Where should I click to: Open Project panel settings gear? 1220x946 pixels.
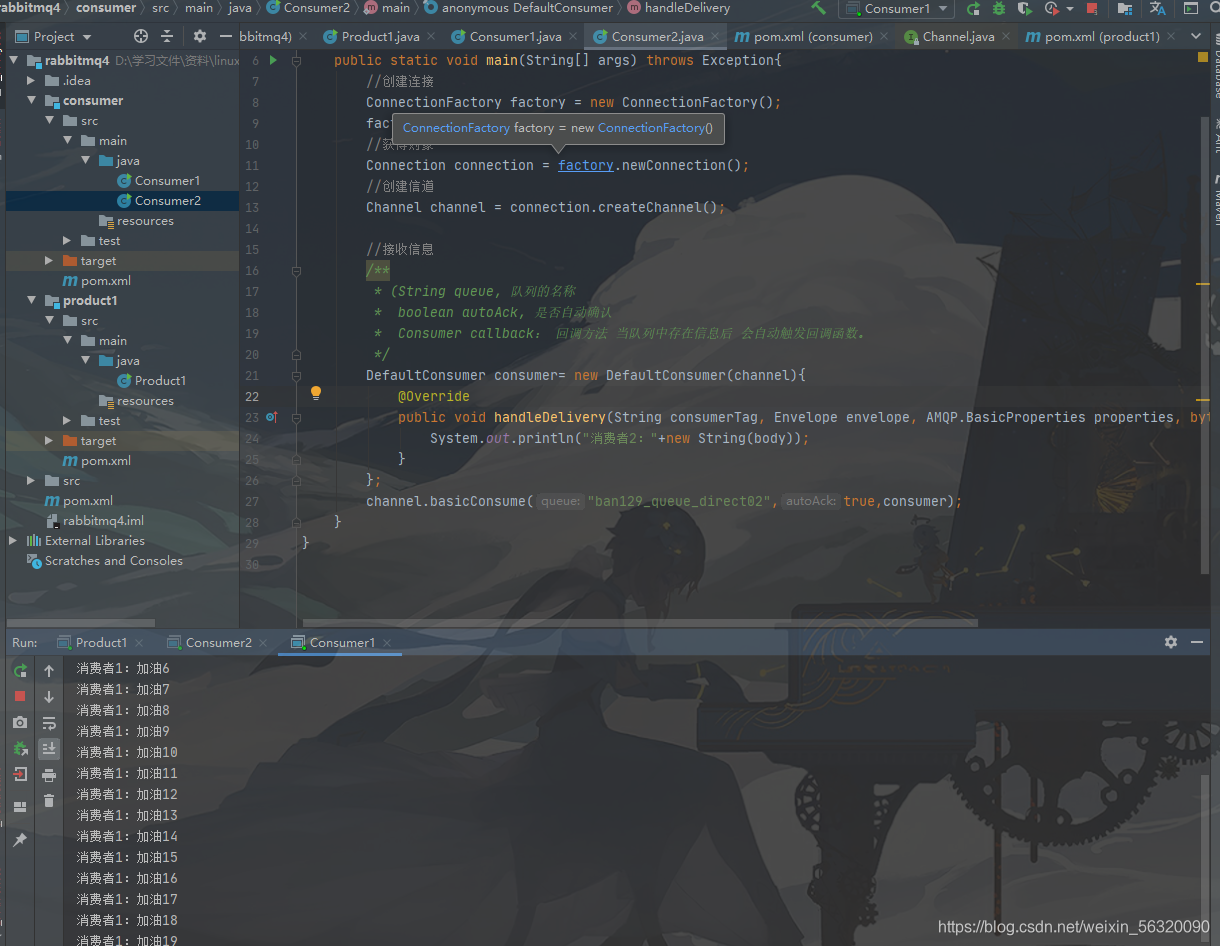tap(199, 36)
